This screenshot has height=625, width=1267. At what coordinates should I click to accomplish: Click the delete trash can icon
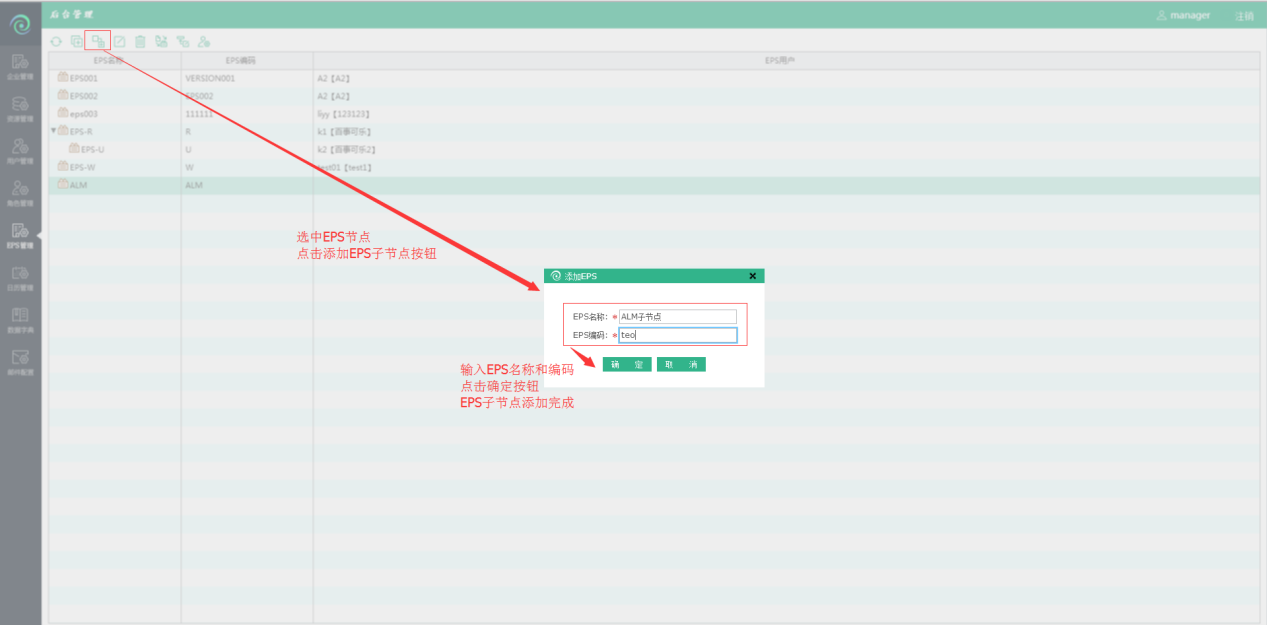(x=140, y=41)
